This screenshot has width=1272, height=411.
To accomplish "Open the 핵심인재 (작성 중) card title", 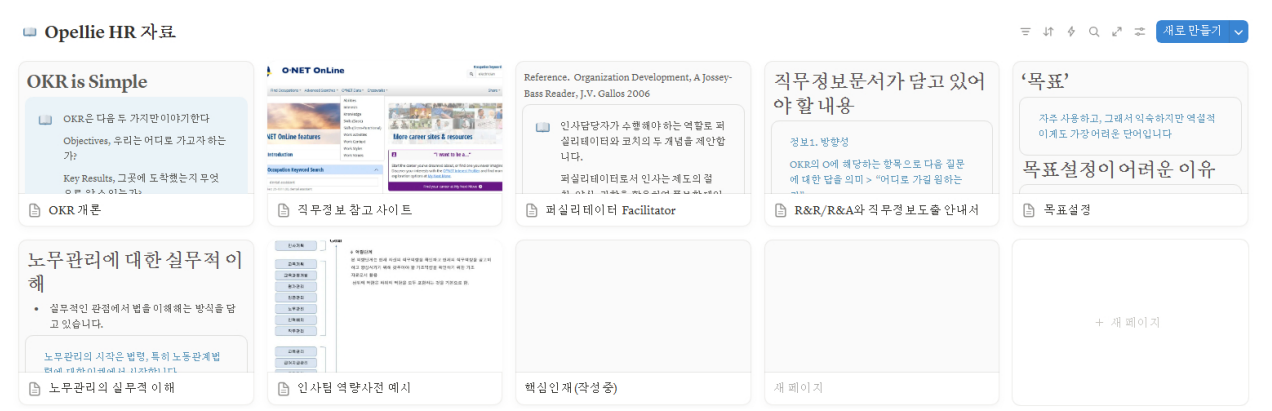I will (571, 388).
